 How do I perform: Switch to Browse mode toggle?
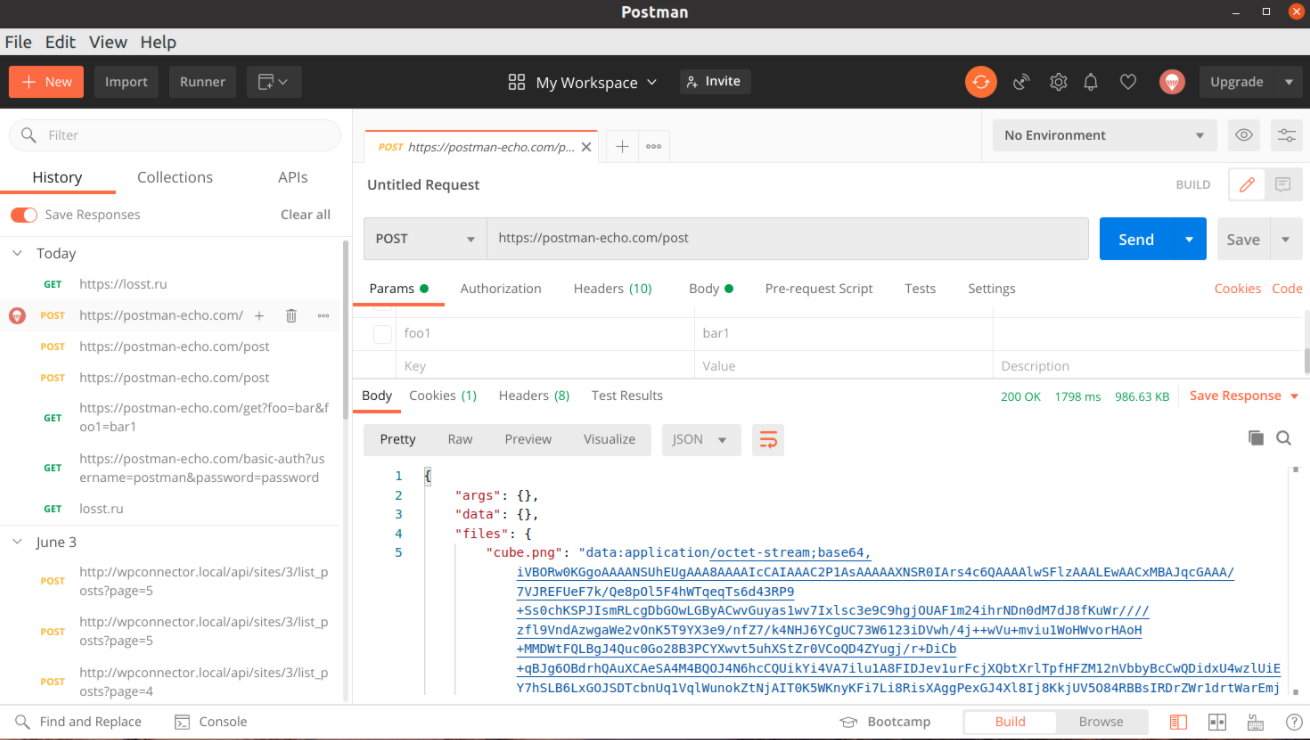point(1101,722)
